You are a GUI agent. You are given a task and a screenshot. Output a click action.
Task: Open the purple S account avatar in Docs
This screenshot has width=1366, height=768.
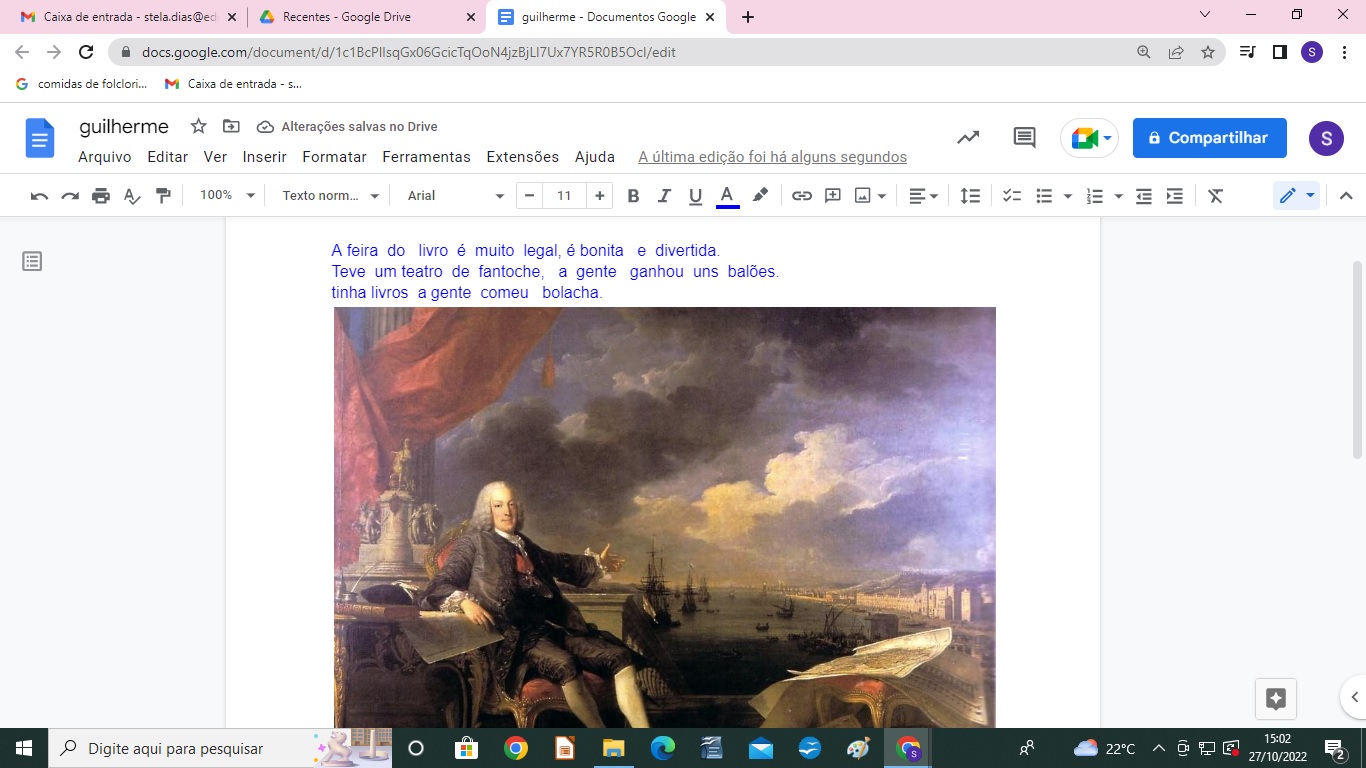coord(1326,138)
